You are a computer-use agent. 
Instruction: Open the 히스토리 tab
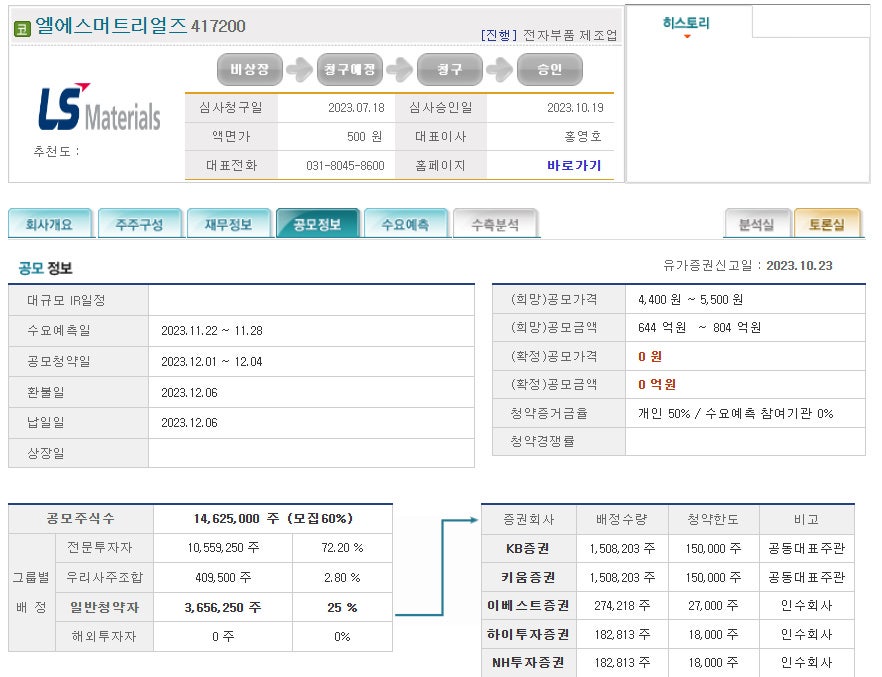(x=686, y=23)
